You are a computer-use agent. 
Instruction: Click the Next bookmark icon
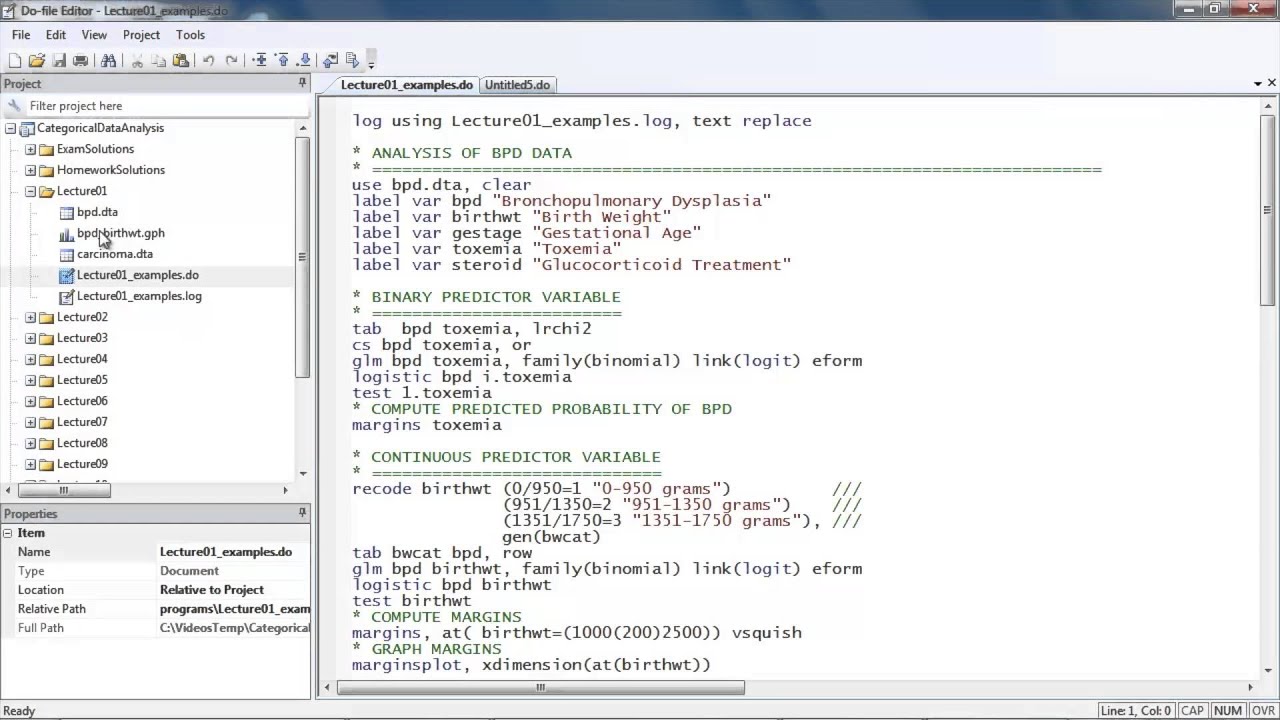pos(304,61)
